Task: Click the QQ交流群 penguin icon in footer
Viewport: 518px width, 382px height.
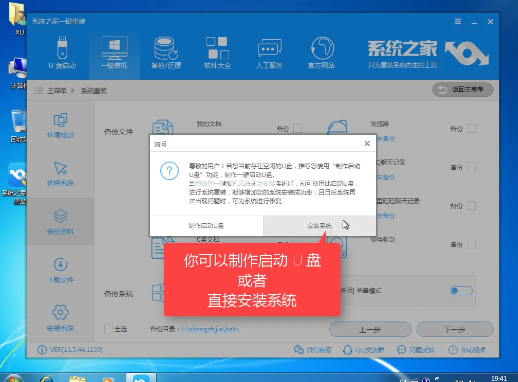Action: [x=347, y=349]
